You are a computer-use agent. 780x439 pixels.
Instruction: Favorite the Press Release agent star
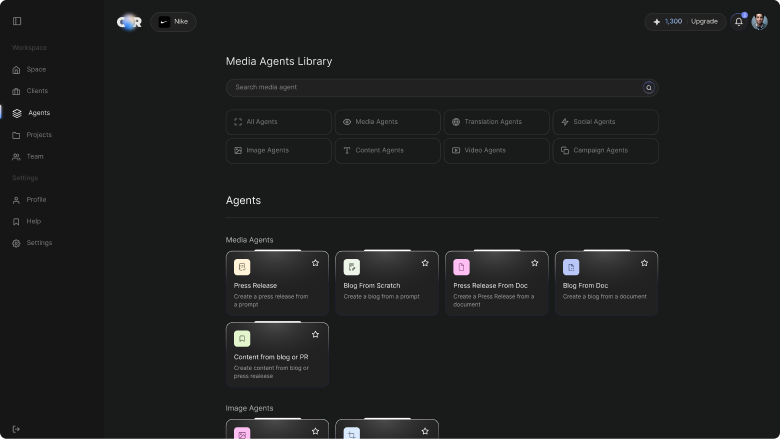[315, 263]
